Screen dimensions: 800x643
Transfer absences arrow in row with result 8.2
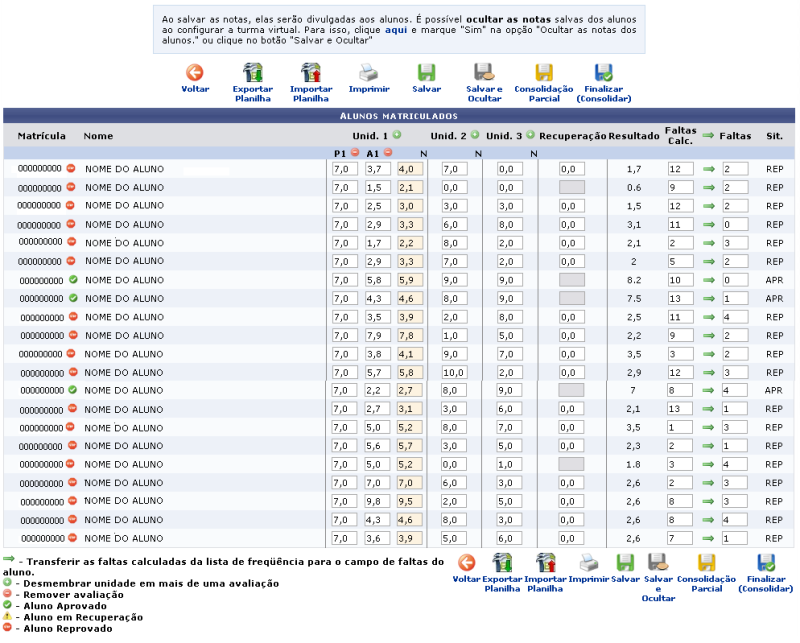click(x=709, y=280)
